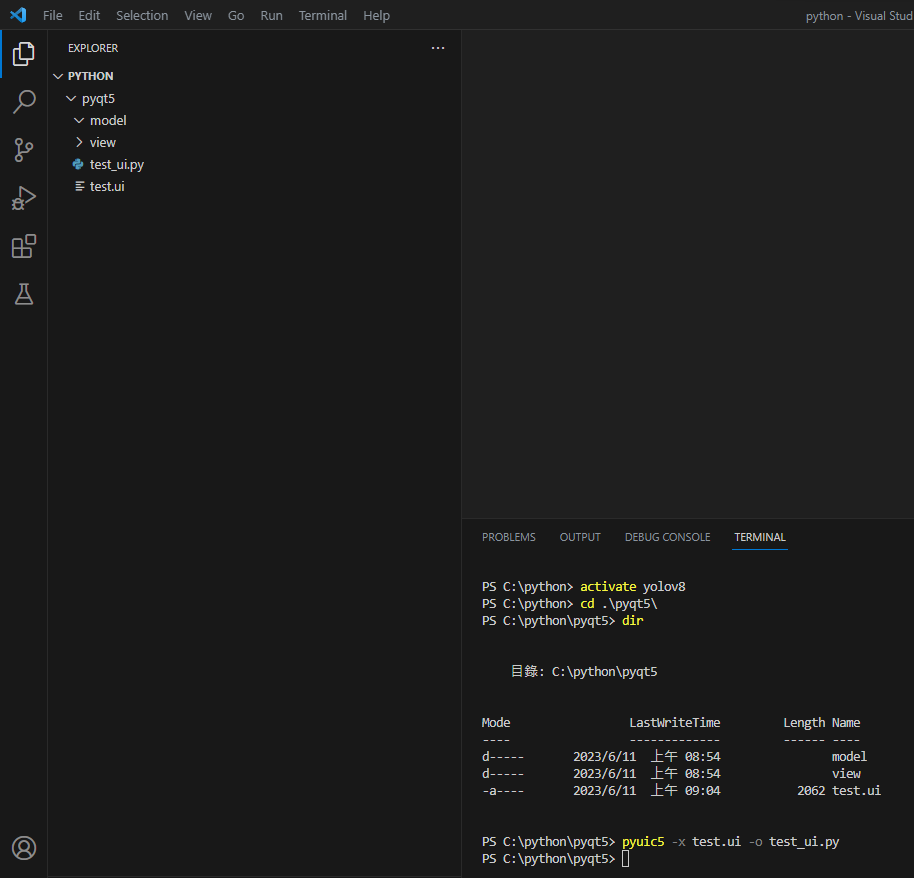
Task: Collapse the PYTHON root folder
Action: pos(90,76)
